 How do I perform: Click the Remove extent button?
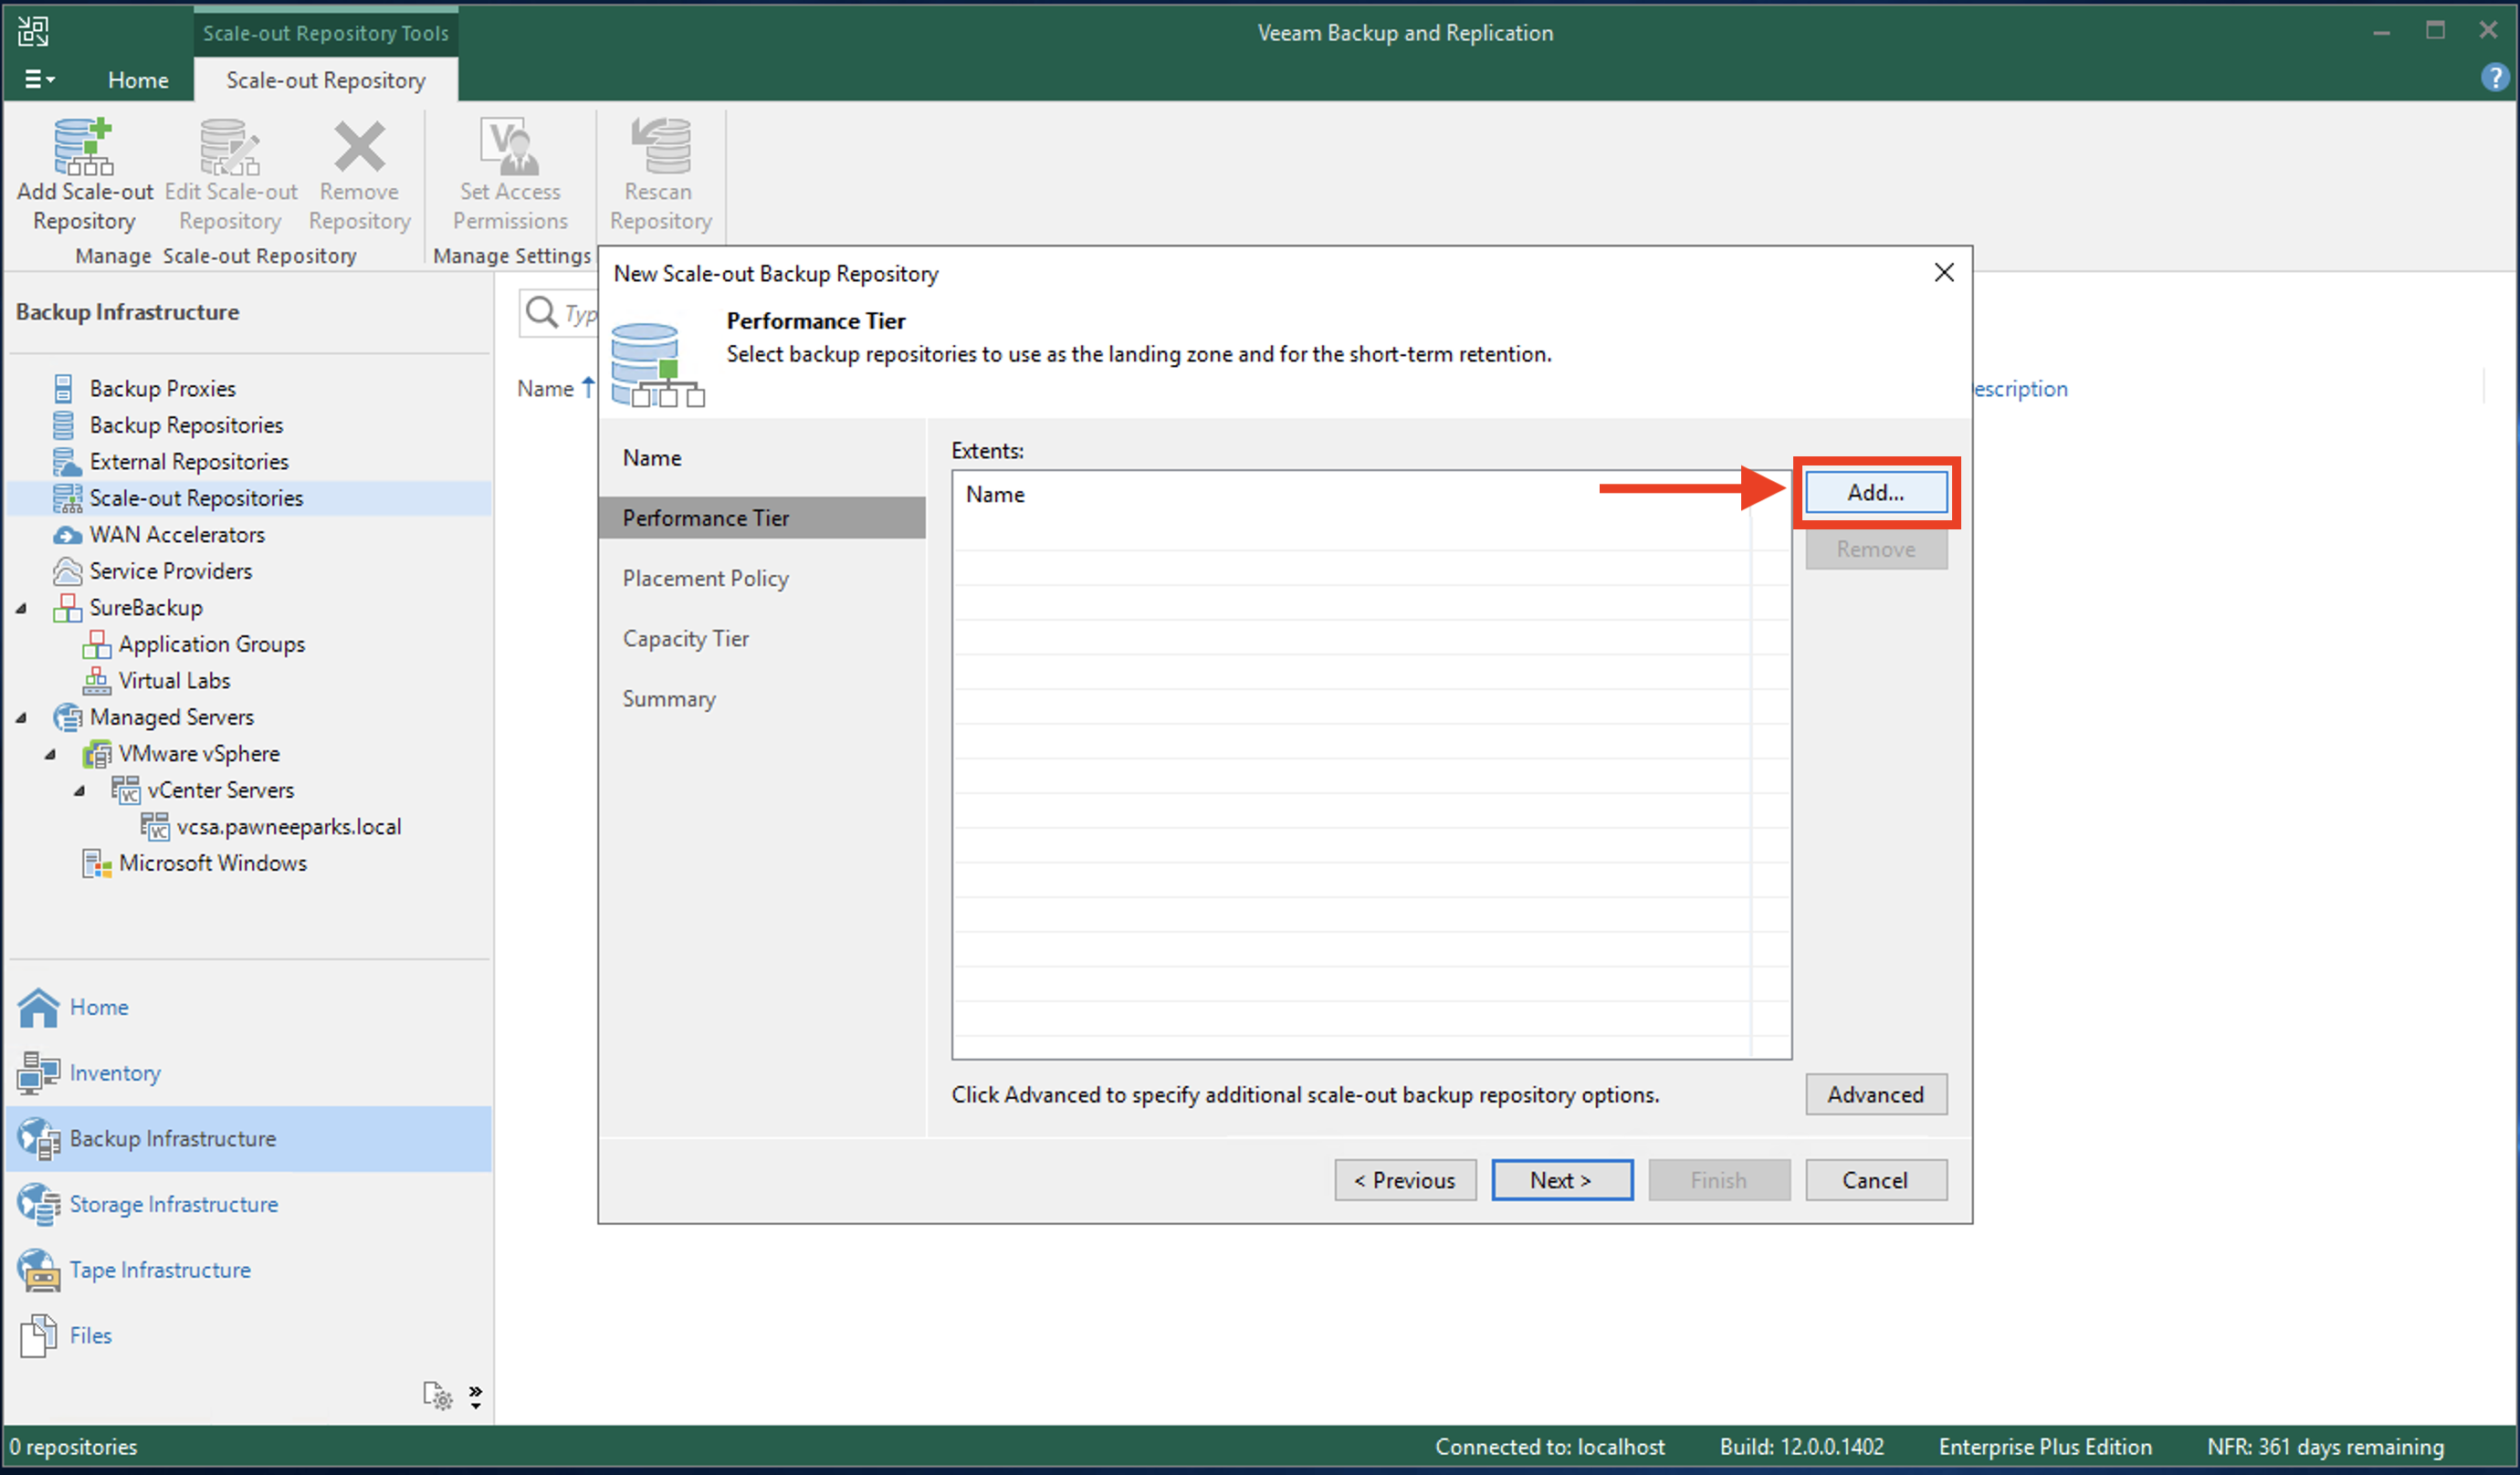[1876, 549]
